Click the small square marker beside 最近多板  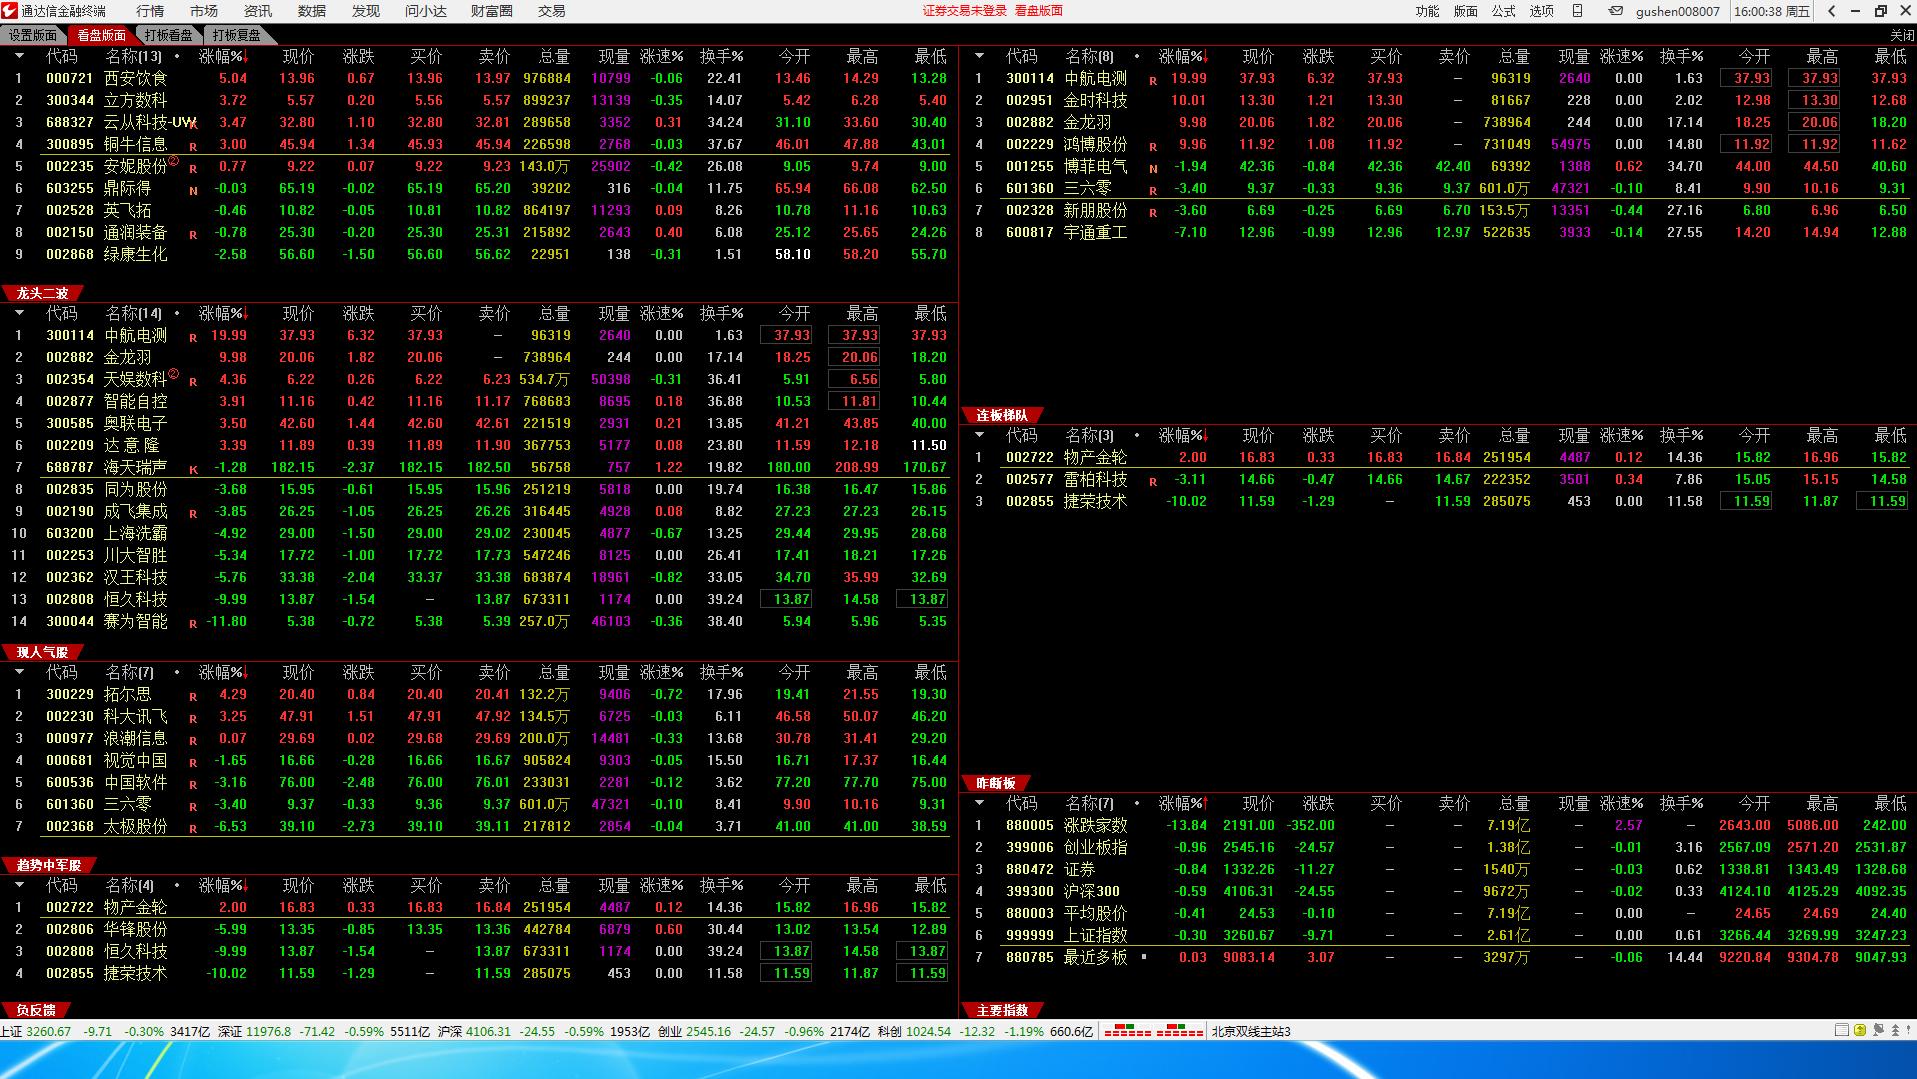click(1144, 957)
